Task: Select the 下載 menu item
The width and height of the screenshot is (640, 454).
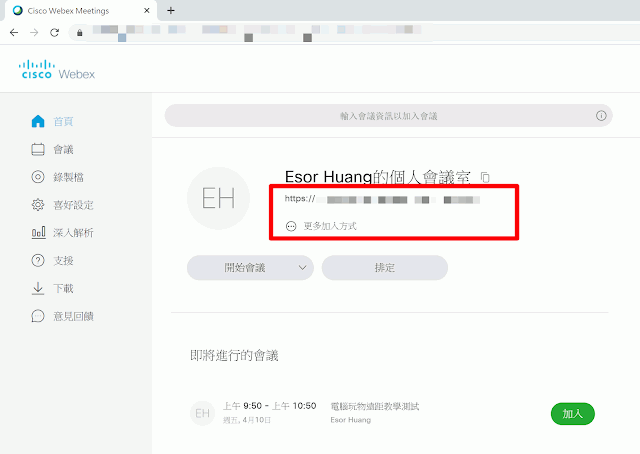Action: coord(63,288)
